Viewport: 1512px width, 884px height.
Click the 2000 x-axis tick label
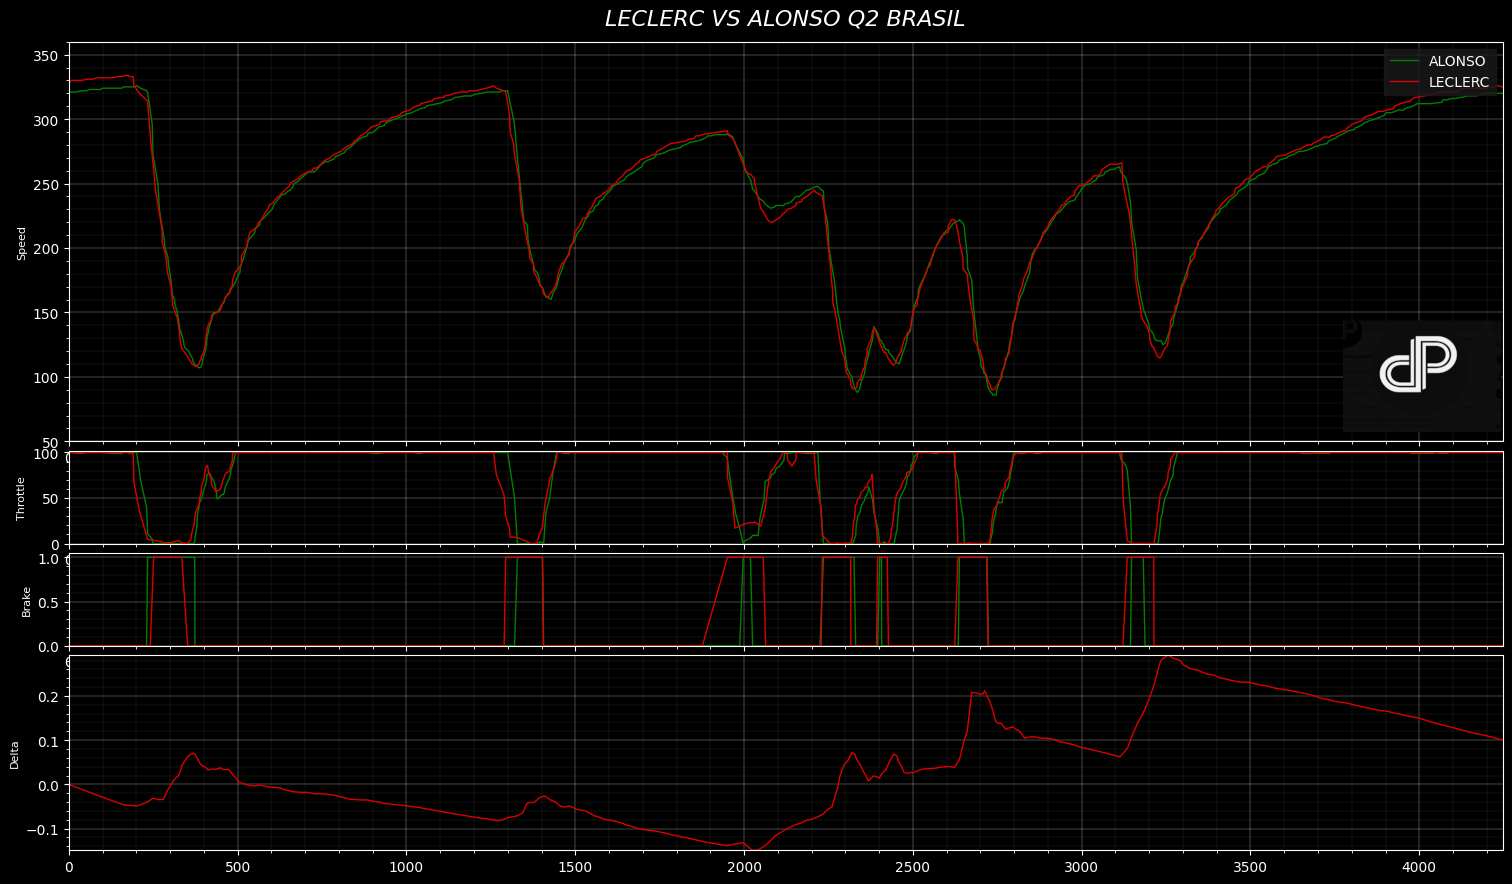coord(743,867)
